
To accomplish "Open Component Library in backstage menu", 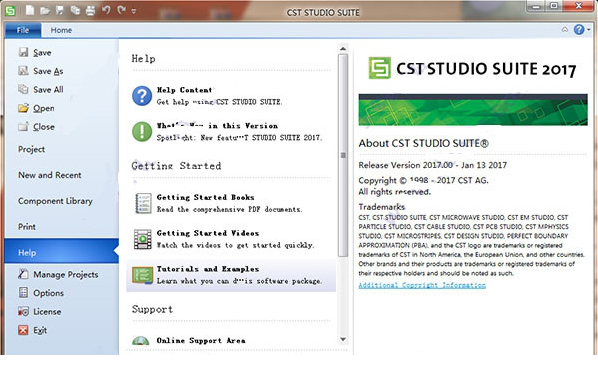I will tap(55, 201).
